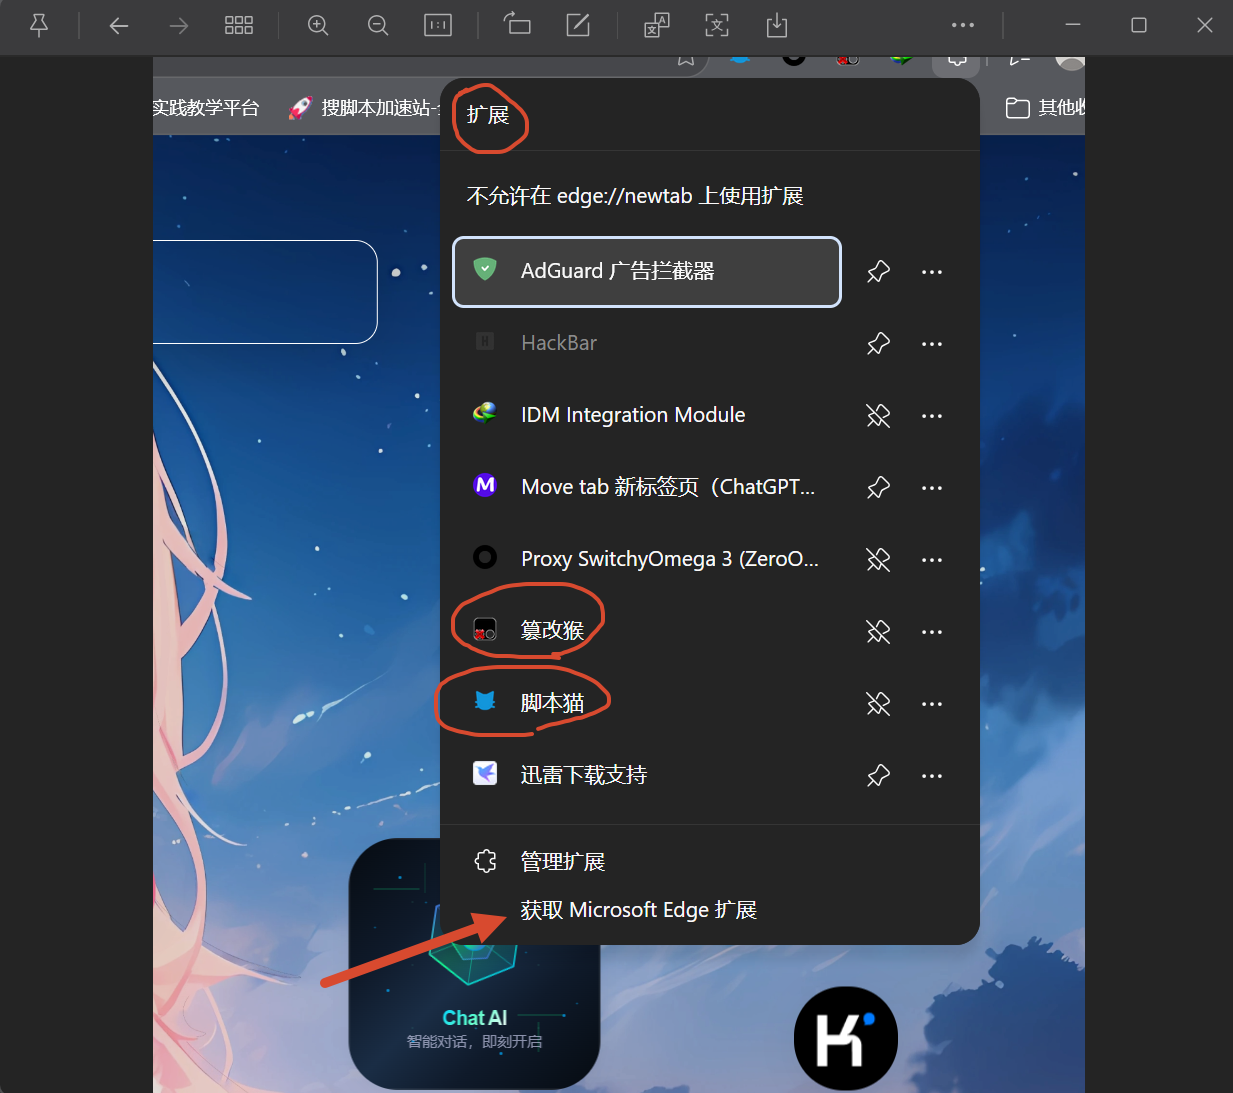Viewport: 1233px width, 1093px height.
Task: Go to next image with forward arrow
Action: click(x=179, y=25)
